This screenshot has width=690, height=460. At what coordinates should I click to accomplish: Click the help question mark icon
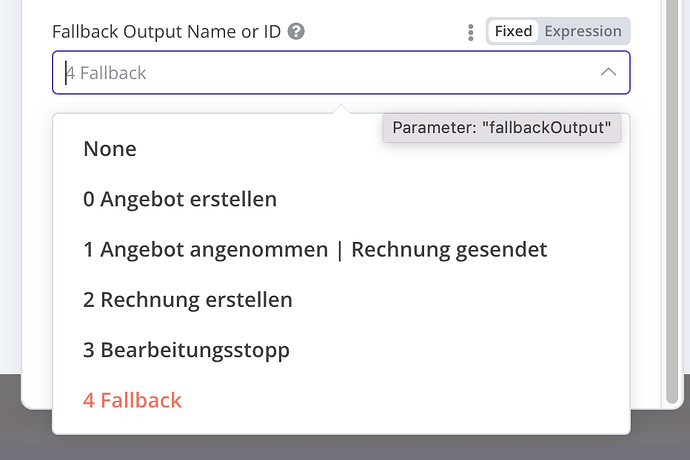click(x=296, y=31)
